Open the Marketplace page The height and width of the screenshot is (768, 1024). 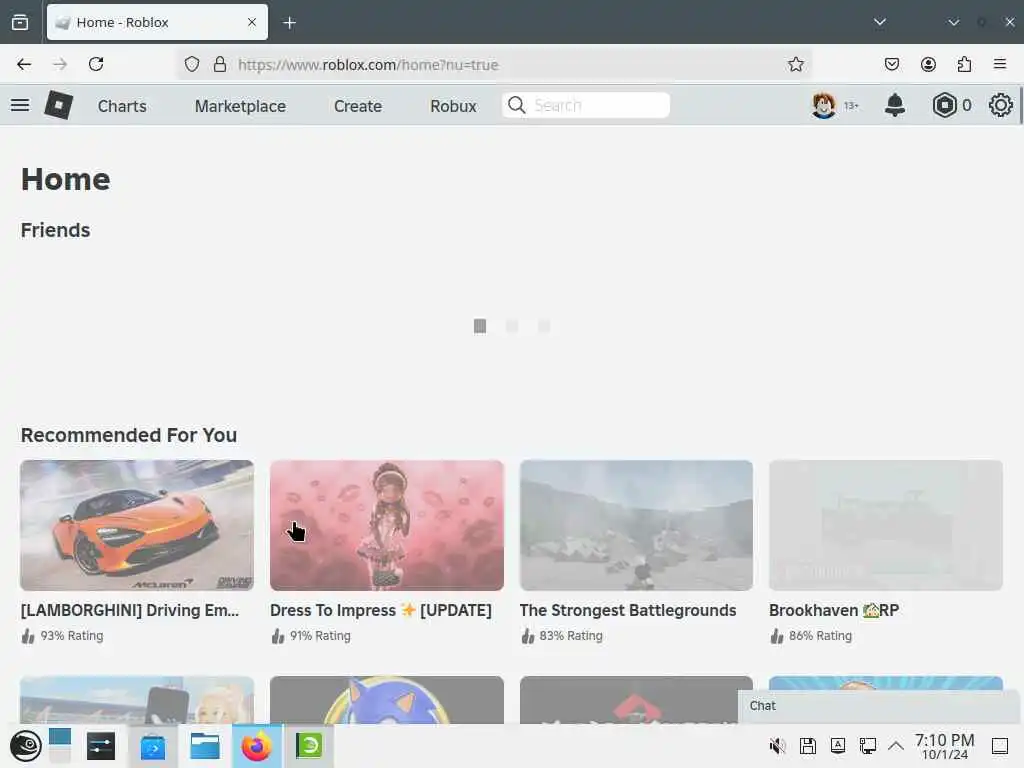(x=240, y=106)
